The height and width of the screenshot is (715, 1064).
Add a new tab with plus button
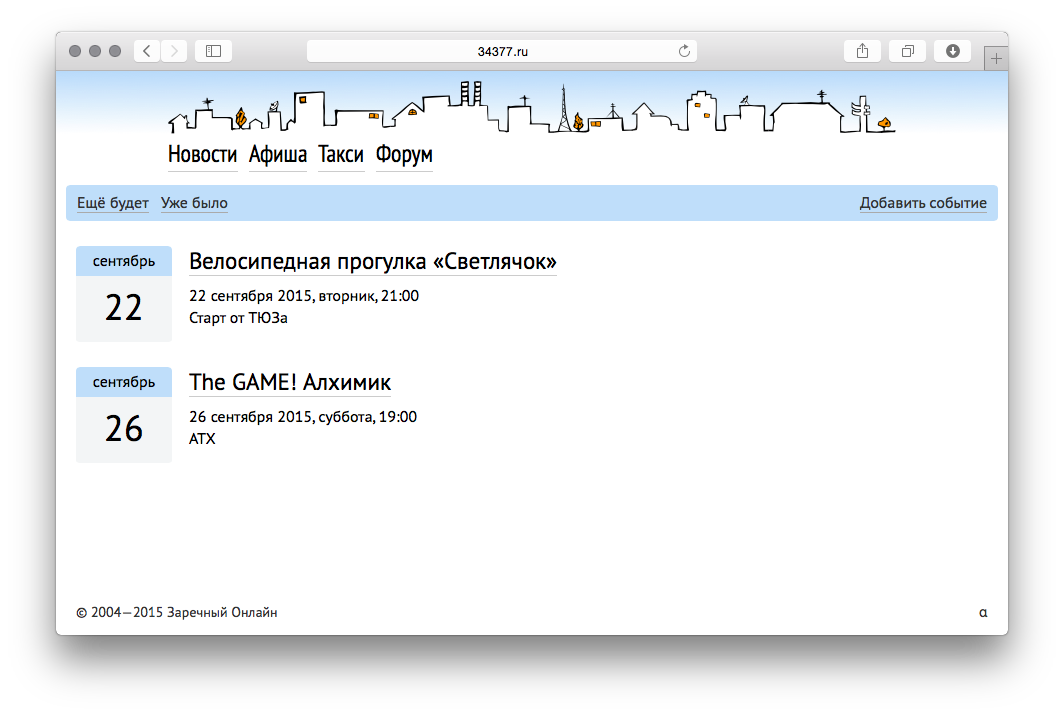995,59
